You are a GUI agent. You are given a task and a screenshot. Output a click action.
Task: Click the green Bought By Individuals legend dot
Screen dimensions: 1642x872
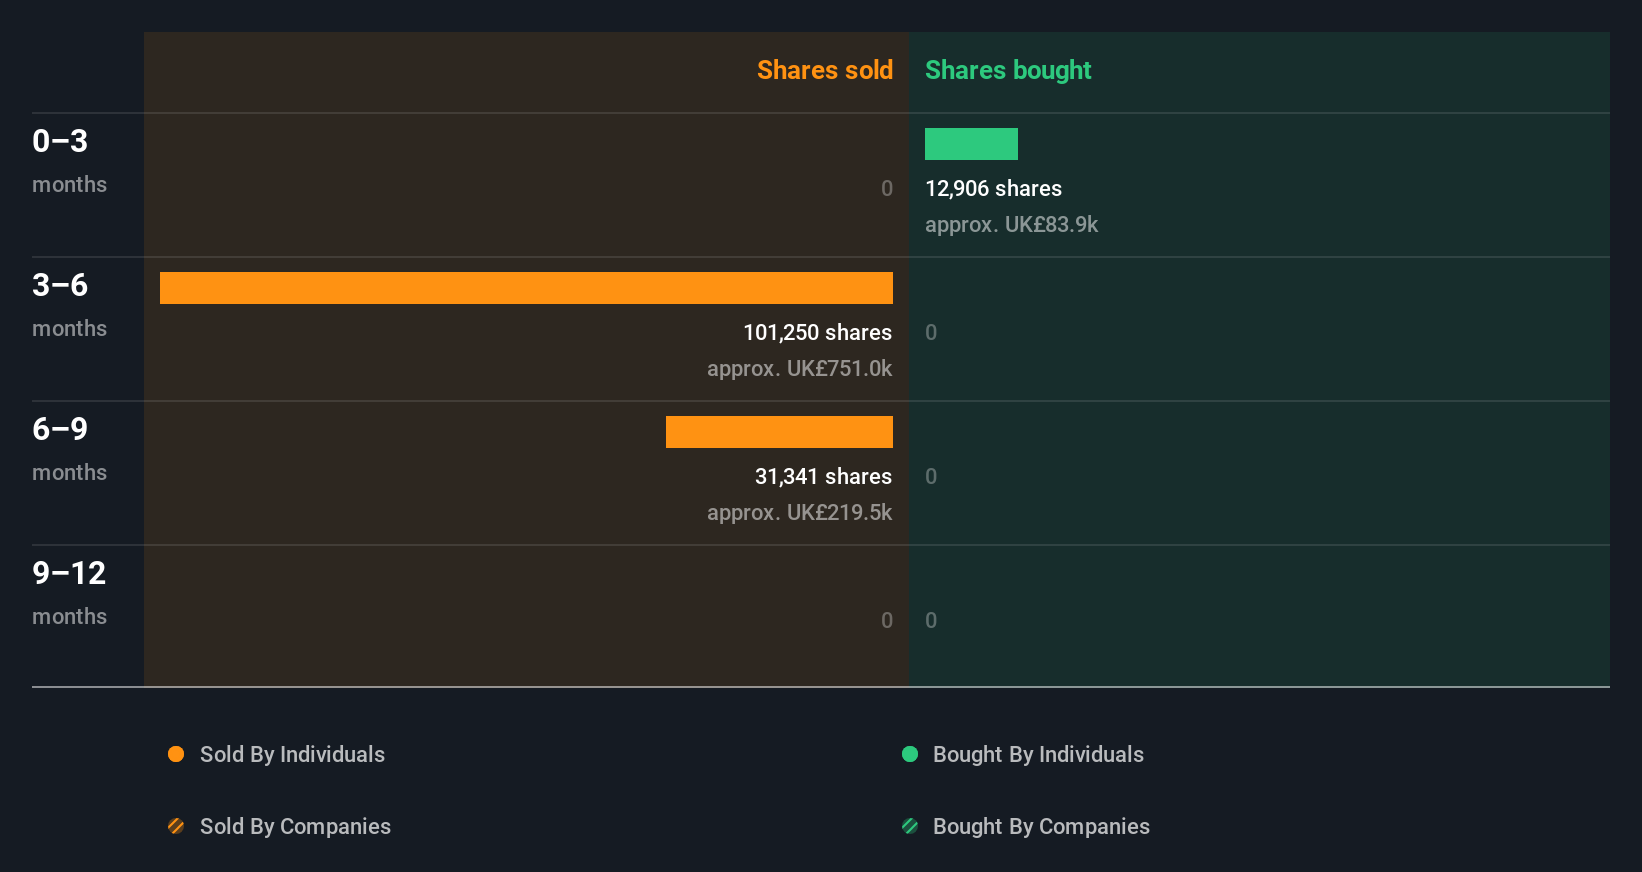coord(910,754)
